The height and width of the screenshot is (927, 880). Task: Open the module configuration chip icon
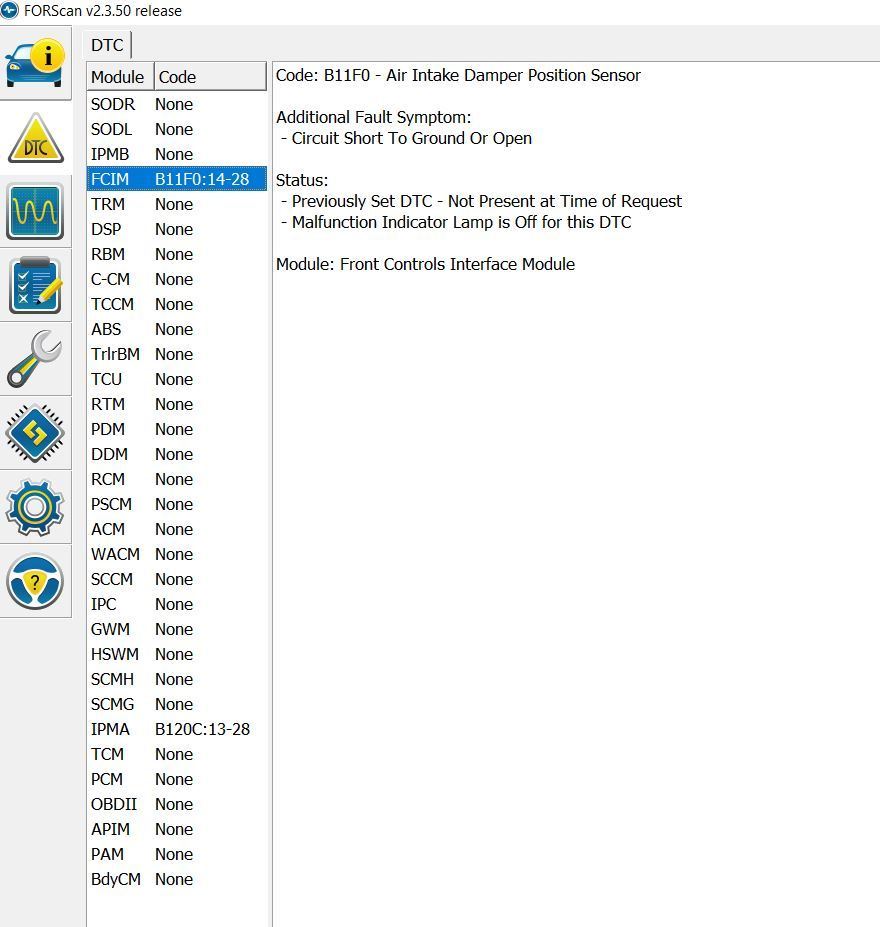35,433
